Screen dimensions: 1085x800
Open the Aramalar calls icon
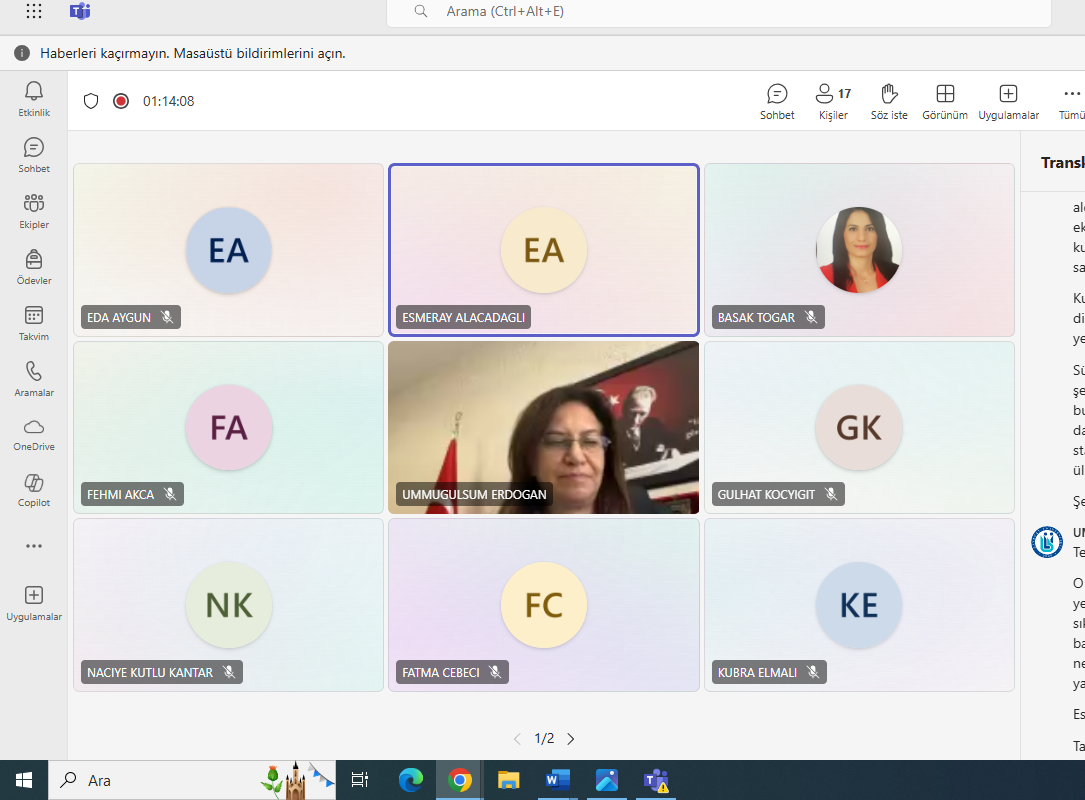click(x=34, y=379)
